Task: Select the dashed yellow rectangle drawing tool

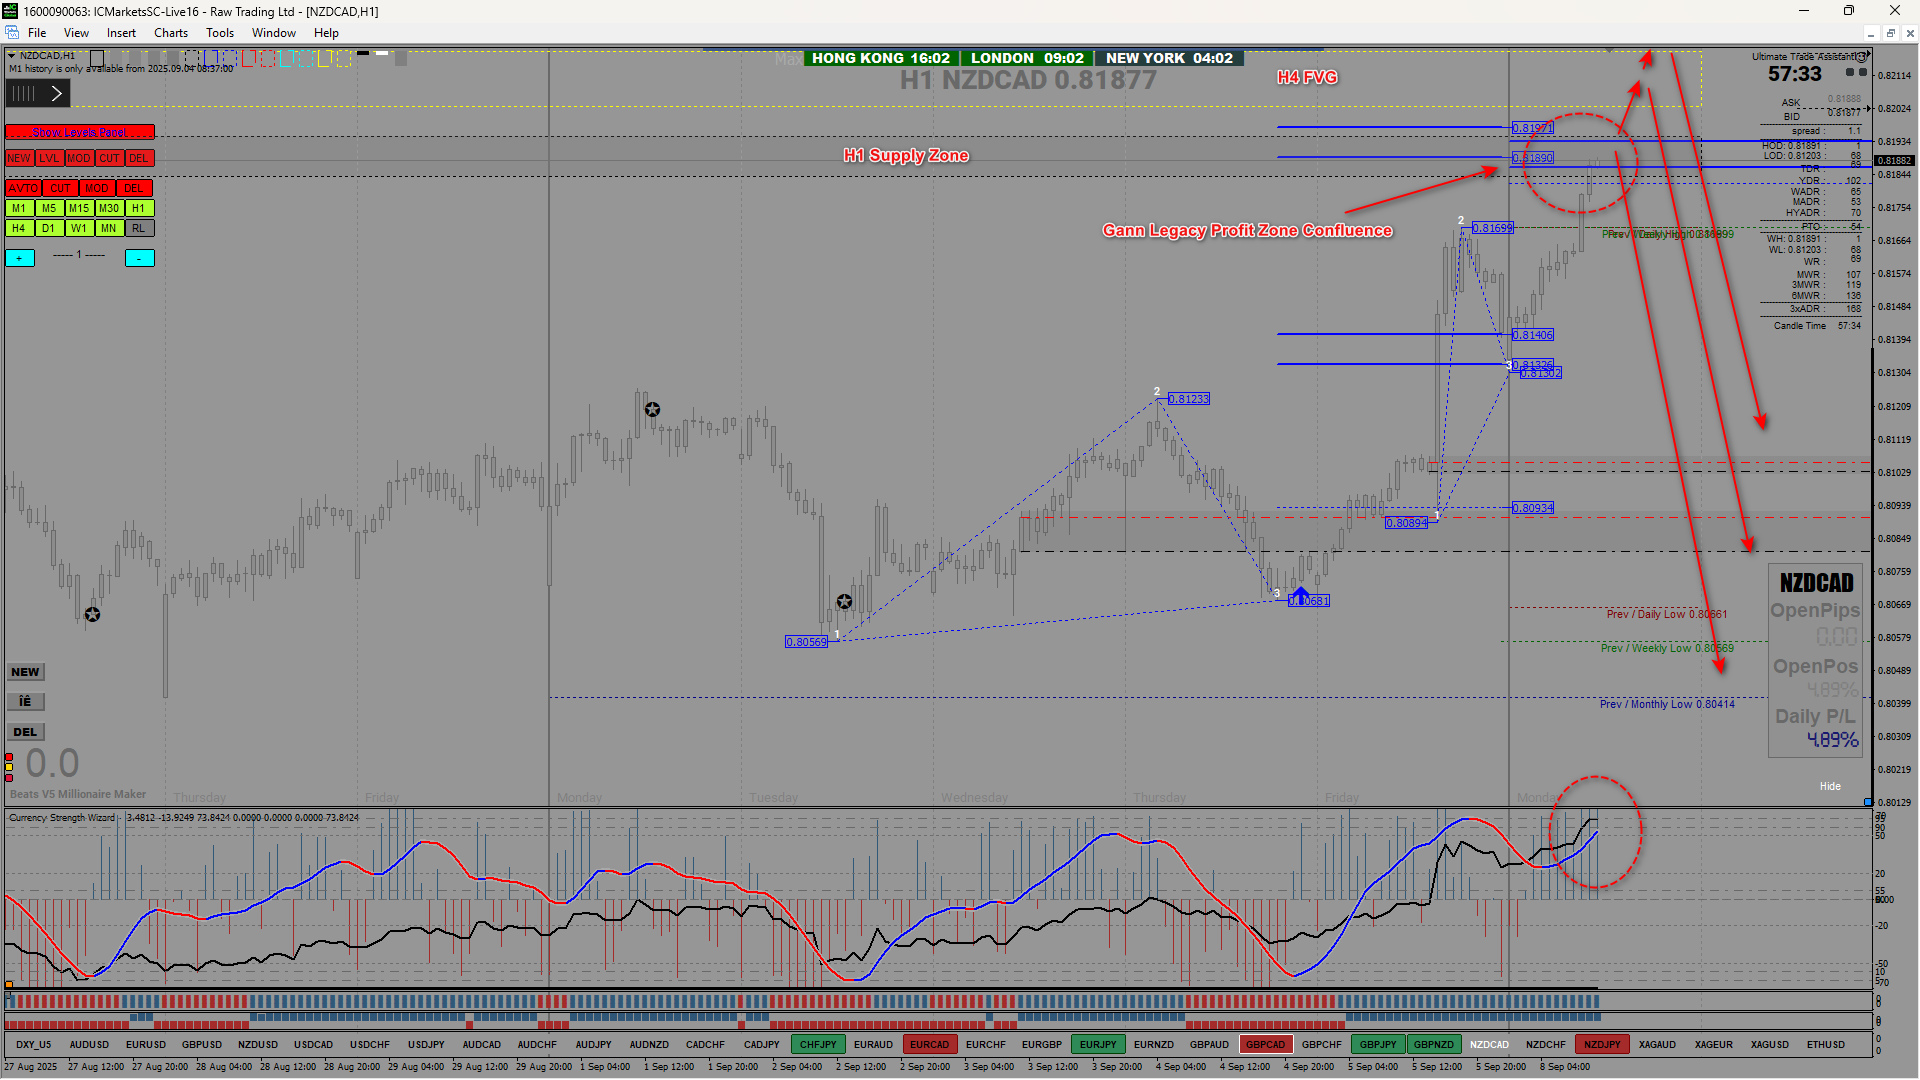Action: click(x=344, y=59)
